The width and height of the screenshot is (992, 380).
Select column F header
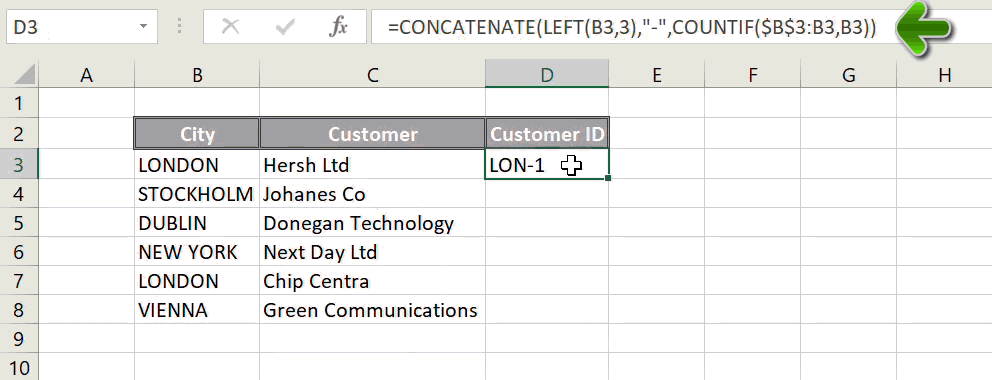click(752, 76)
